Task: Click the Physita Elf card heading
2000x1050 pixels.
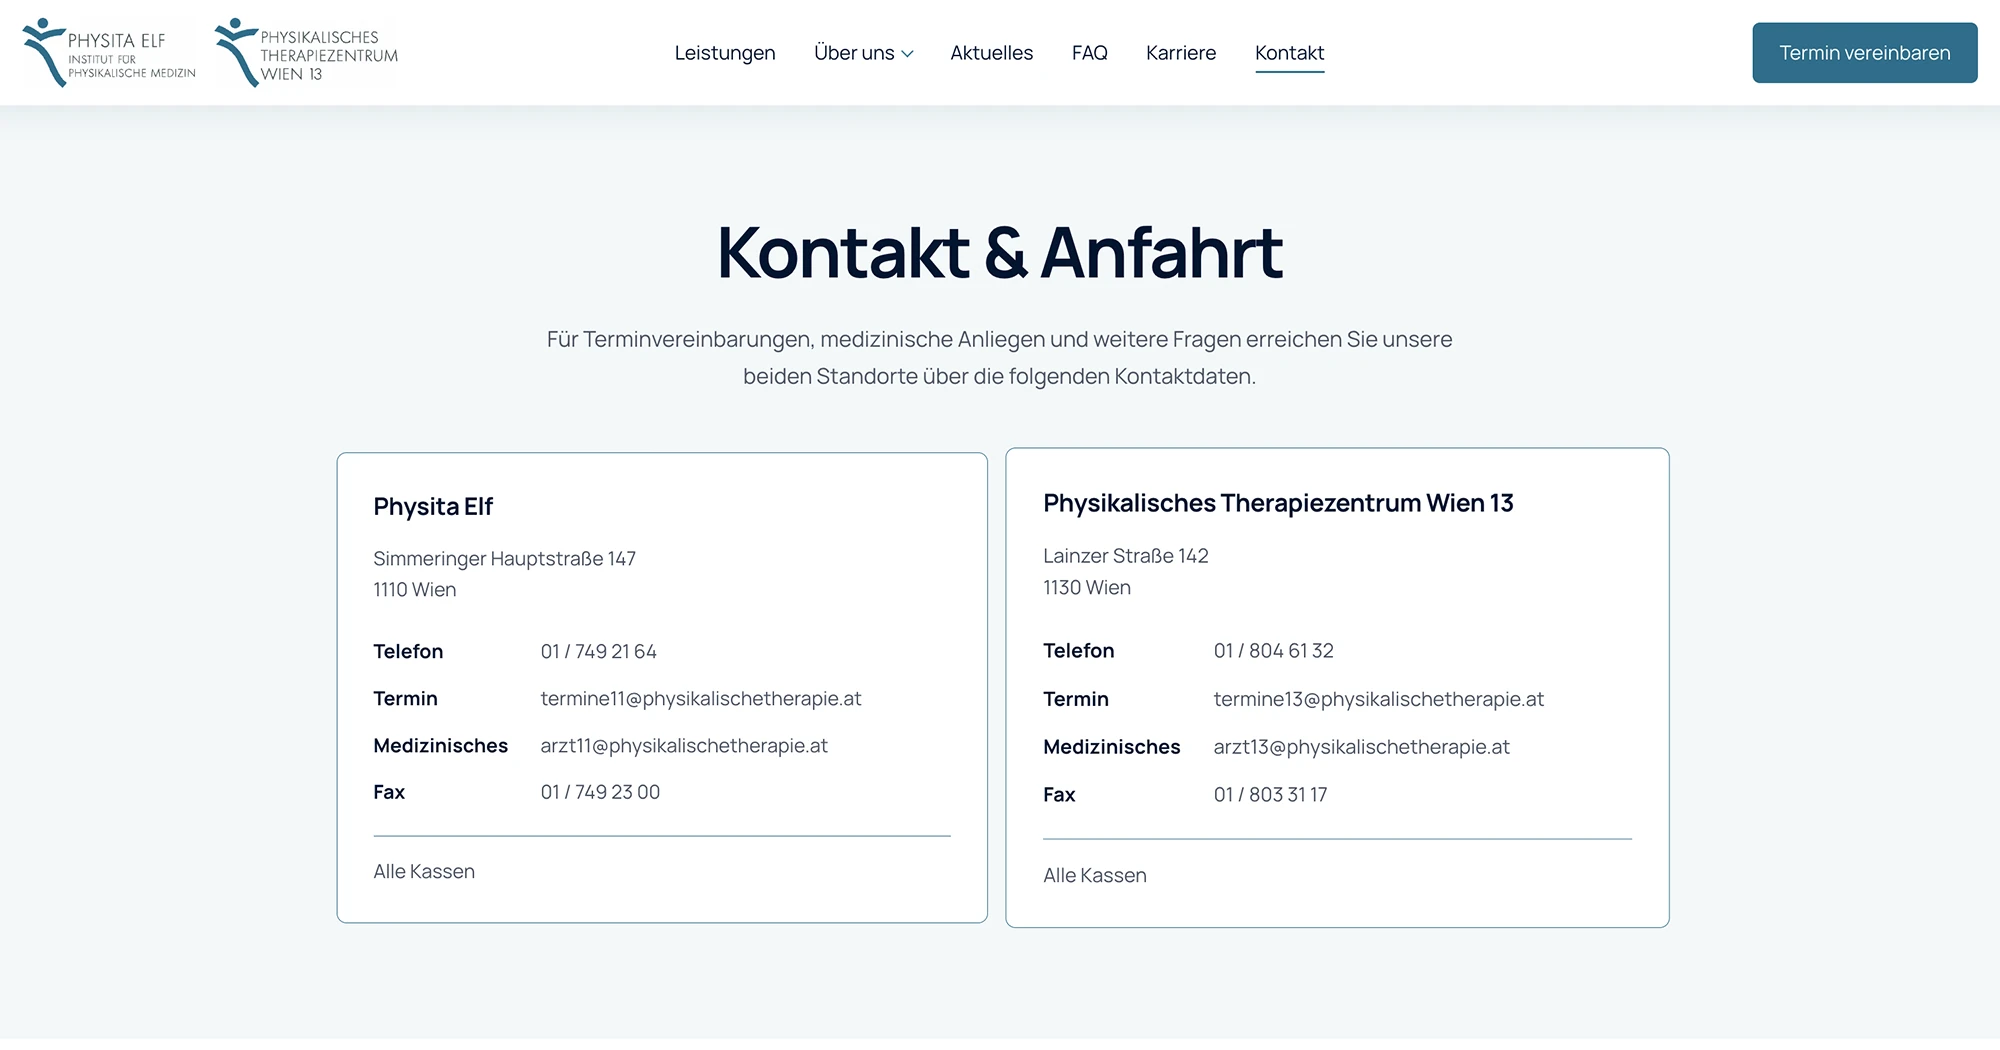Action: click(433, 507)
